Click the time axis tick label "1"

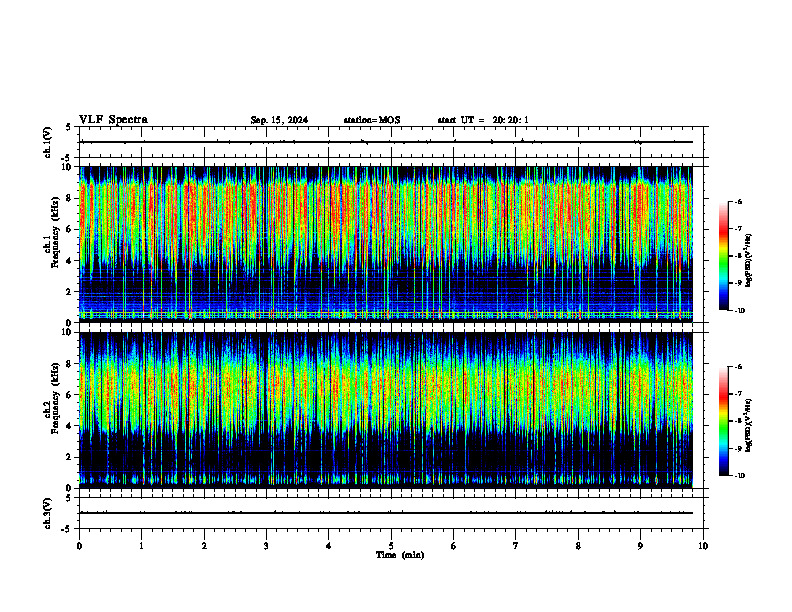pos(141,546)
